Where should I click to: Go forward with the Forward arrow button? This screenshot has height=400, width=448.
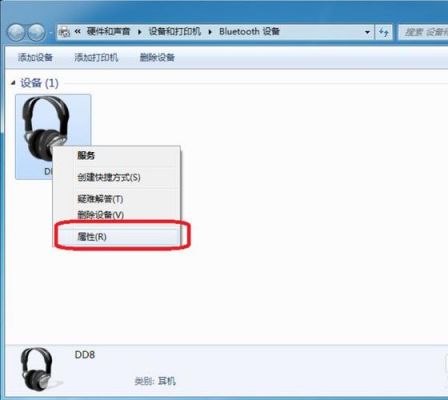coord(36,32)
